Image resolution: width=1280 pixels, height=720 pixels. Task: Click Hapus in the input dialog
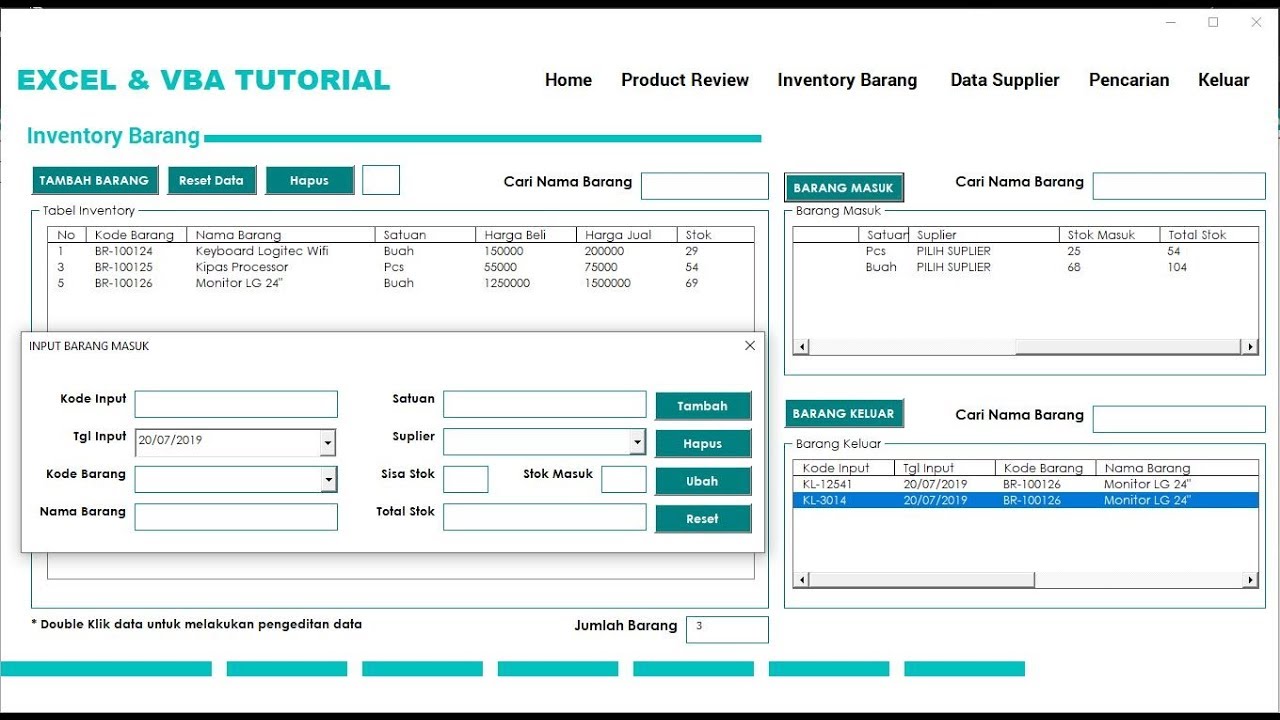click(x=703, y=444)
